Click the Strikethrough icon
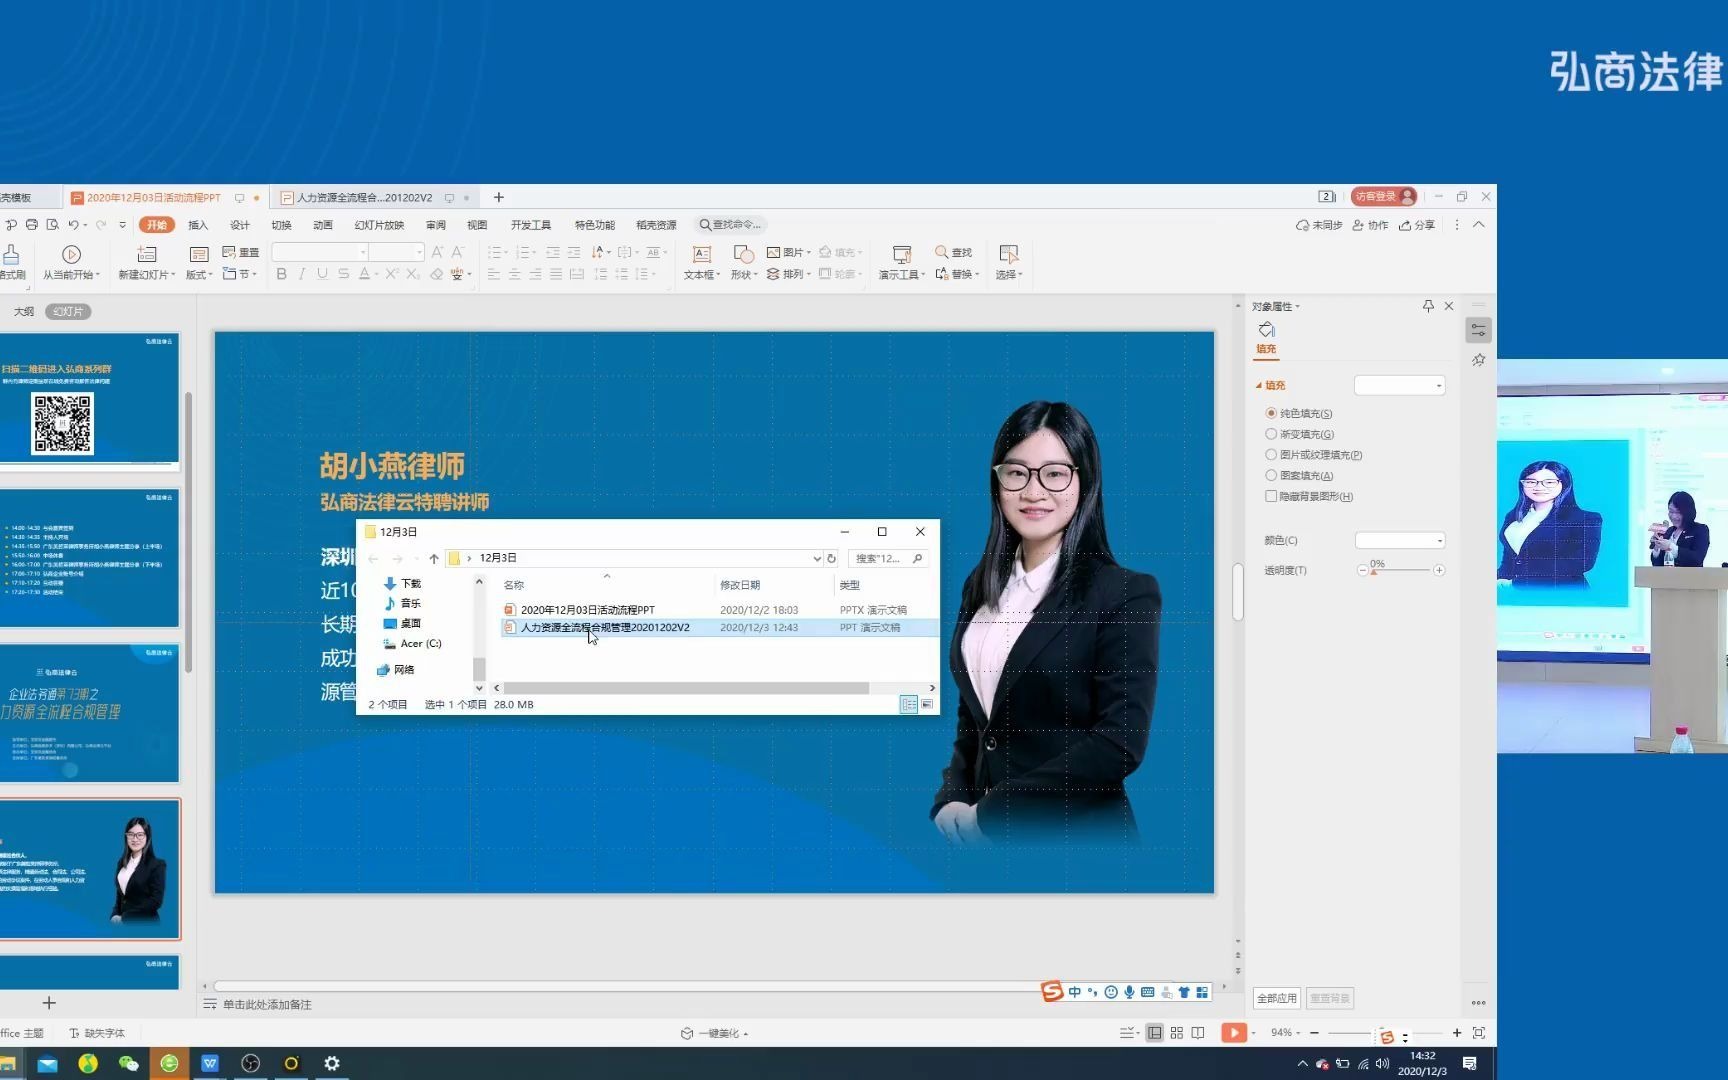 pyautogui.click(x=343, y=274)
